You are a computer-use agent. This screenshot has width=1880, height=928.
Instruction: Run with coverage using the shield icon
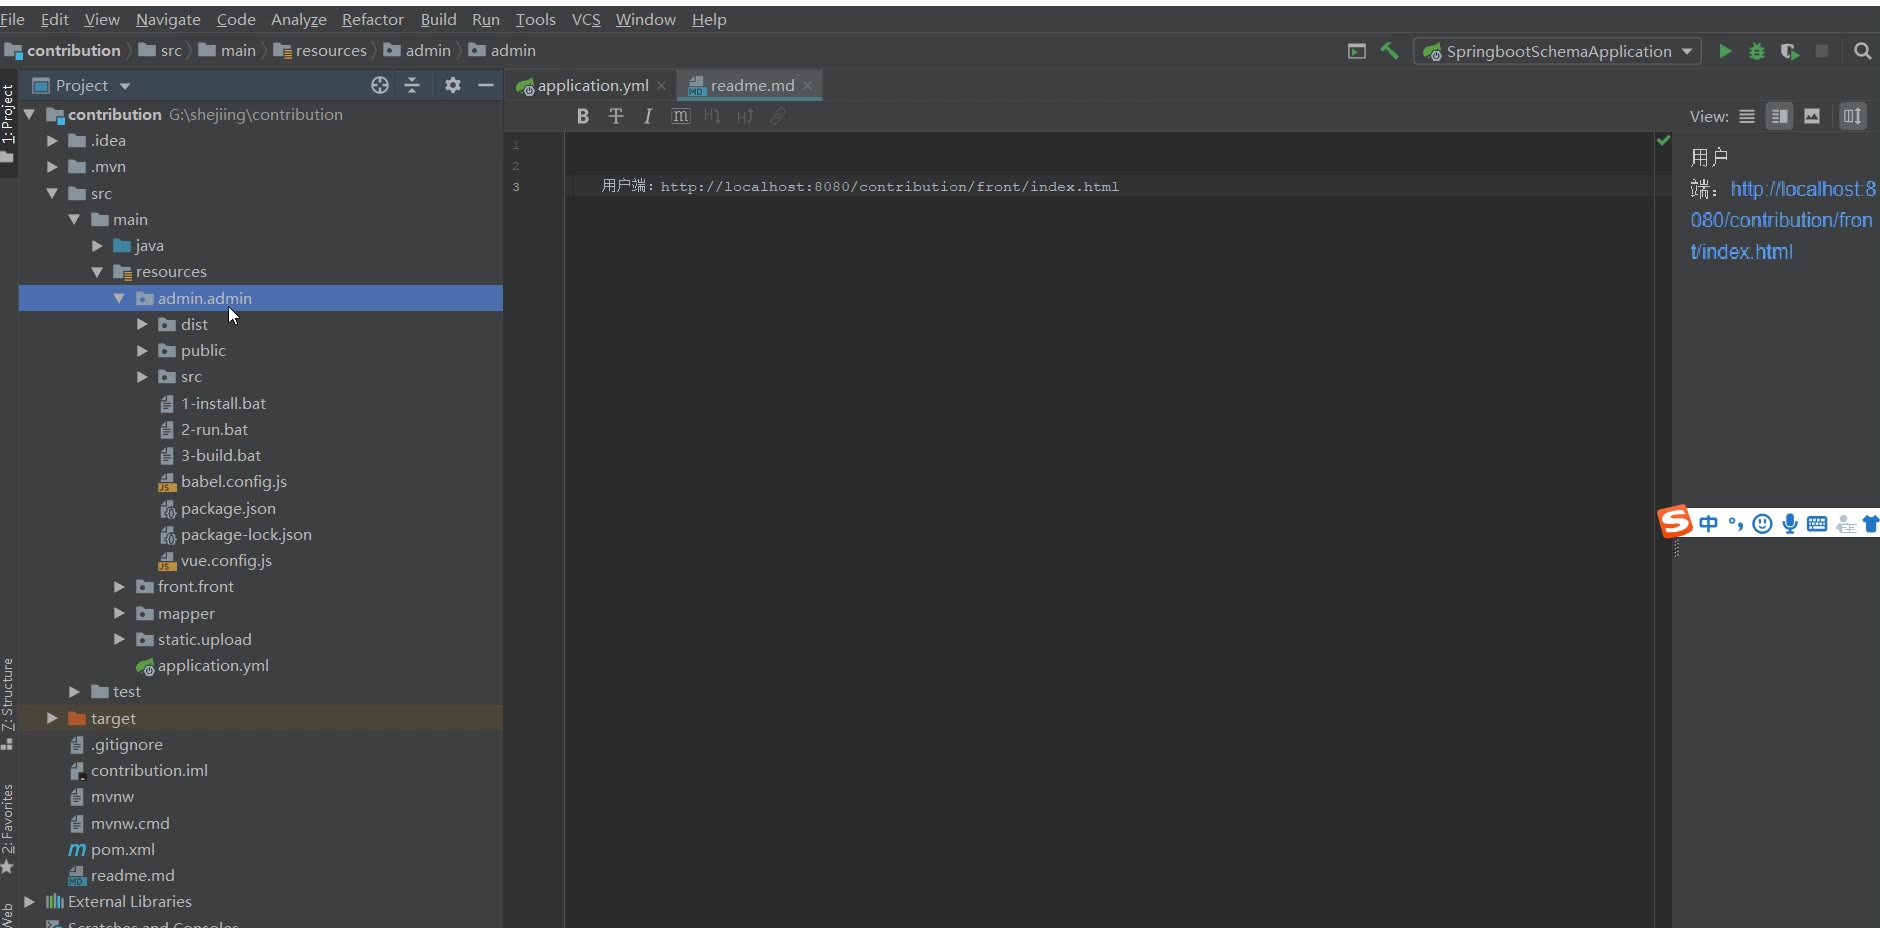(1790, 51)
